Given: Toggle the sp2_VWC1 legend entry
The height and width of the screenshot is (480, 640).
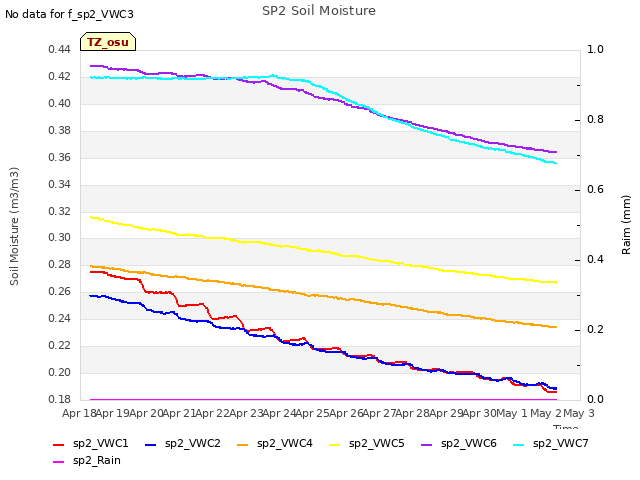Looking at the screenshot, I should pyautogui.click(x=91, y=443).
